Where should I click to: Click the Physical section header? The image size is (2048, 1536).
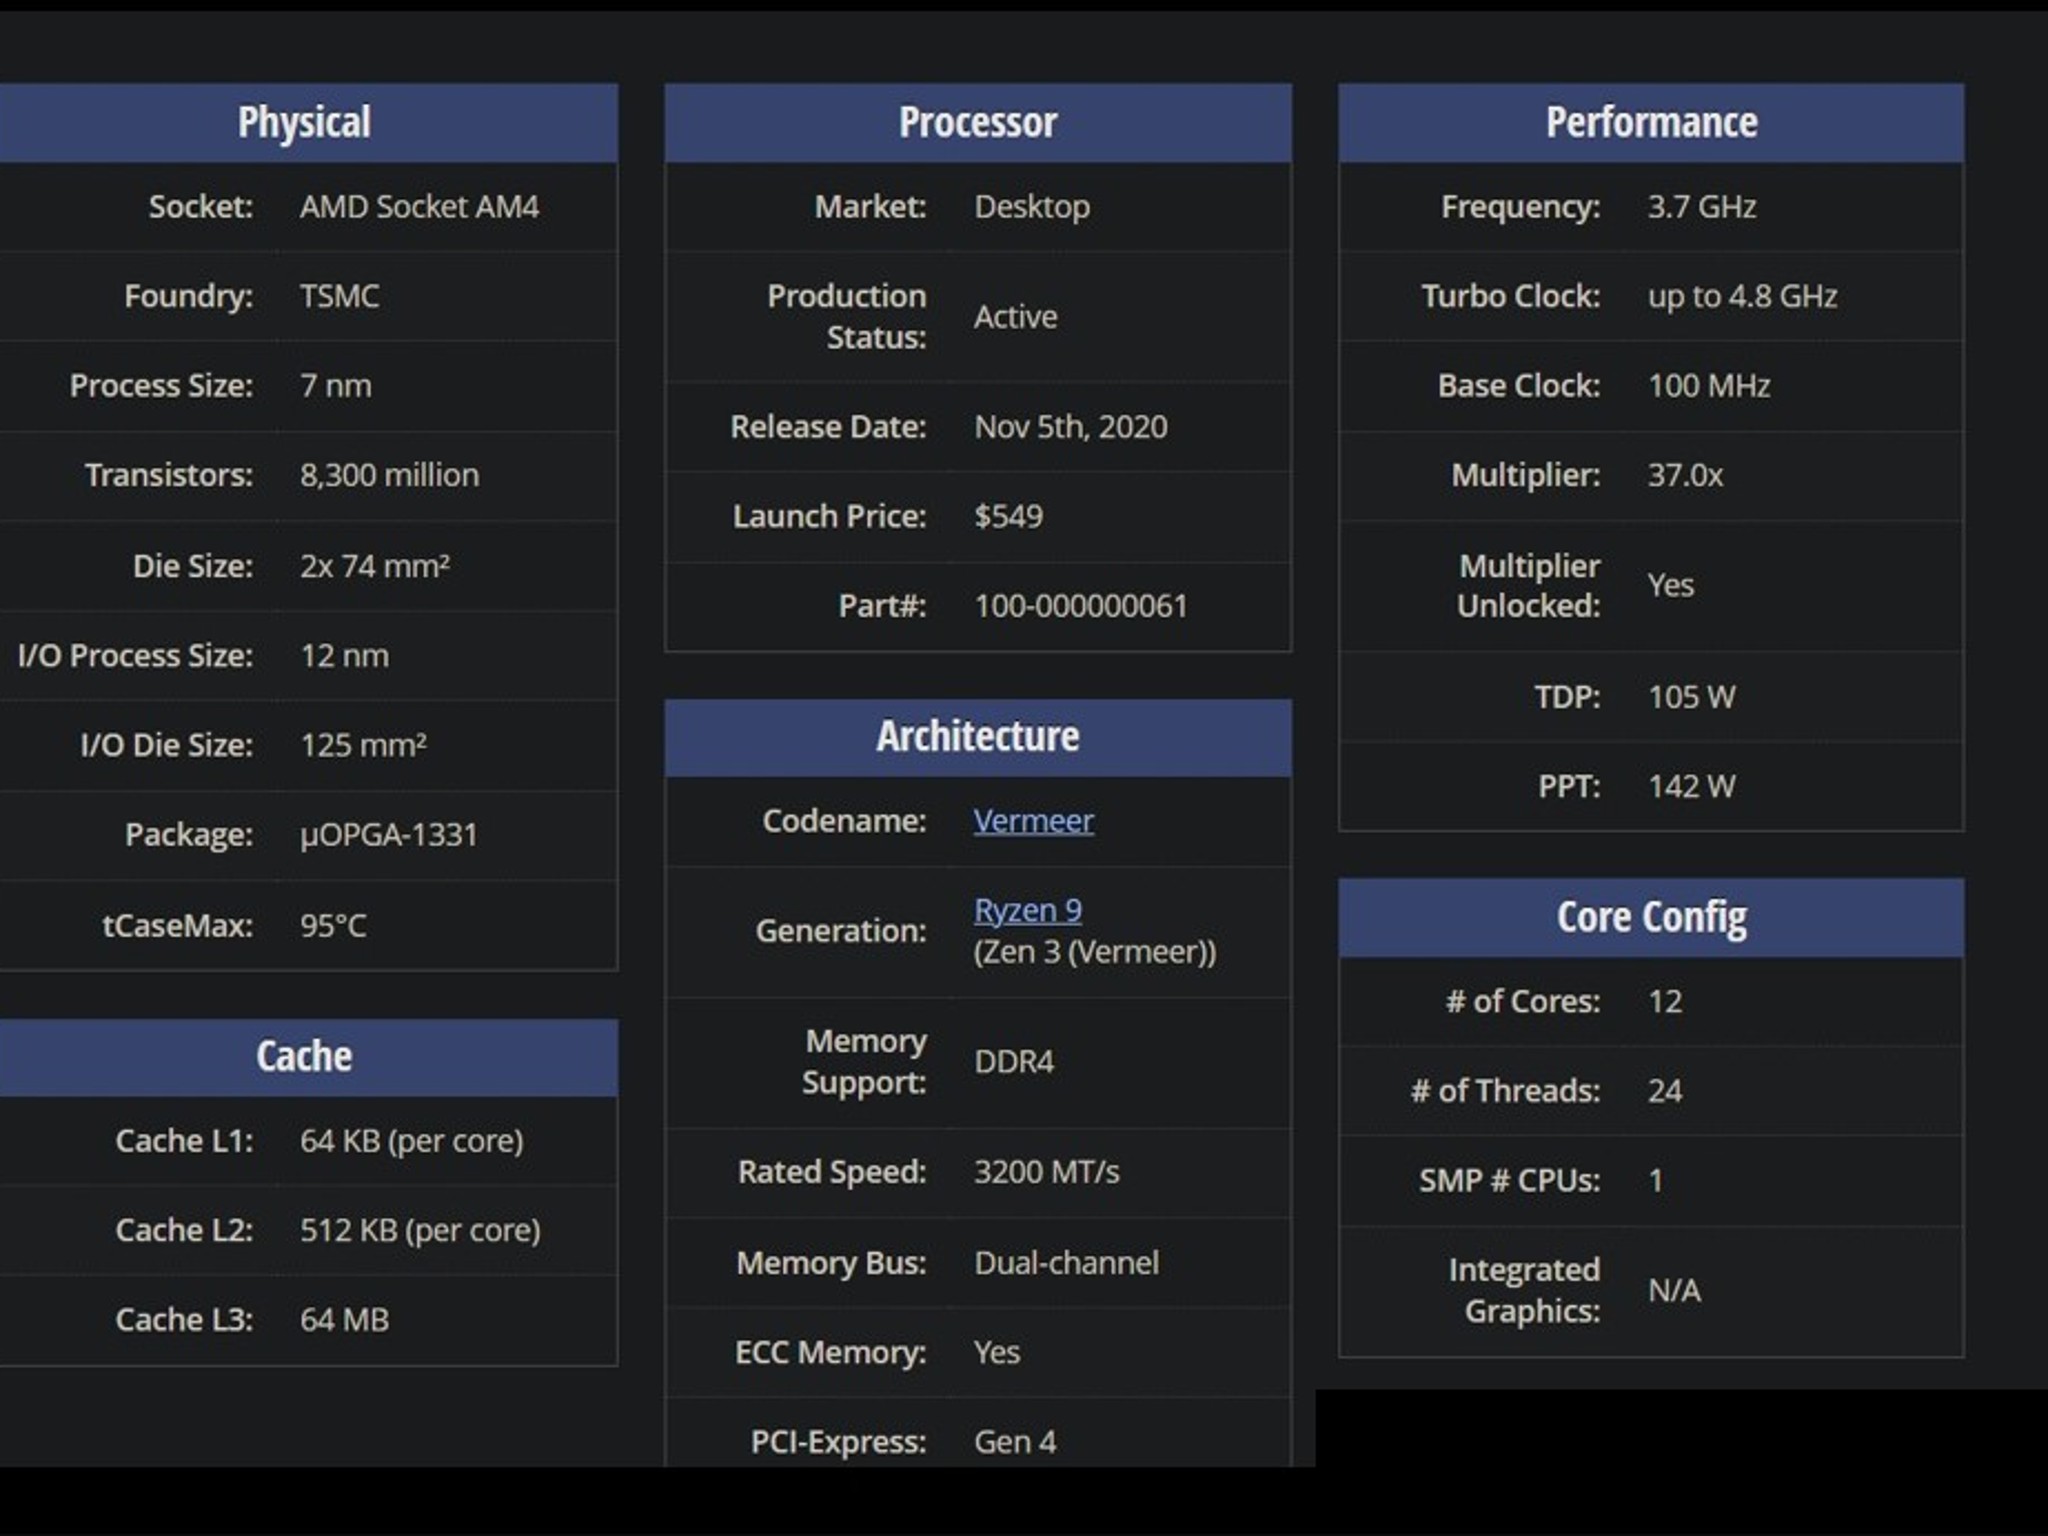click(304, 122)
